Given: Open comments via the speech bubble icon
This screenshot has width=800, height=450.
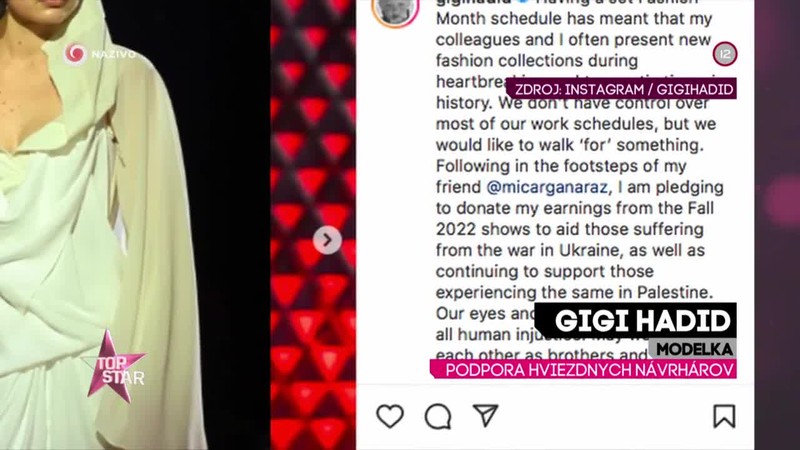Looking at the screenshot, I should click(438, 416).
